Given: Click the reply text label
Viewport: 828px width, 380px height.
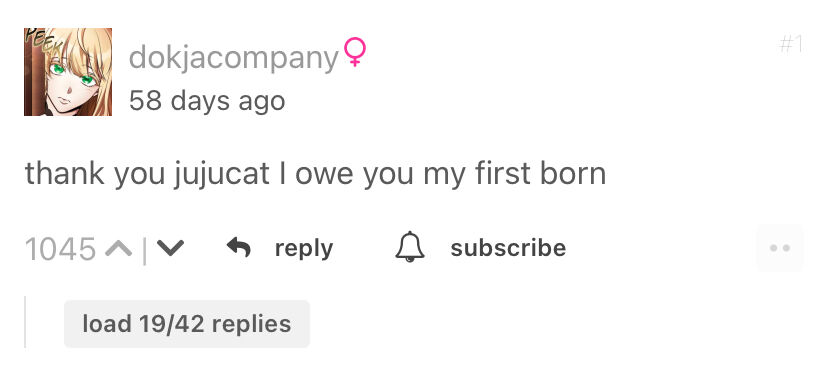Looking at the screenshot, I should pos(304,248).
